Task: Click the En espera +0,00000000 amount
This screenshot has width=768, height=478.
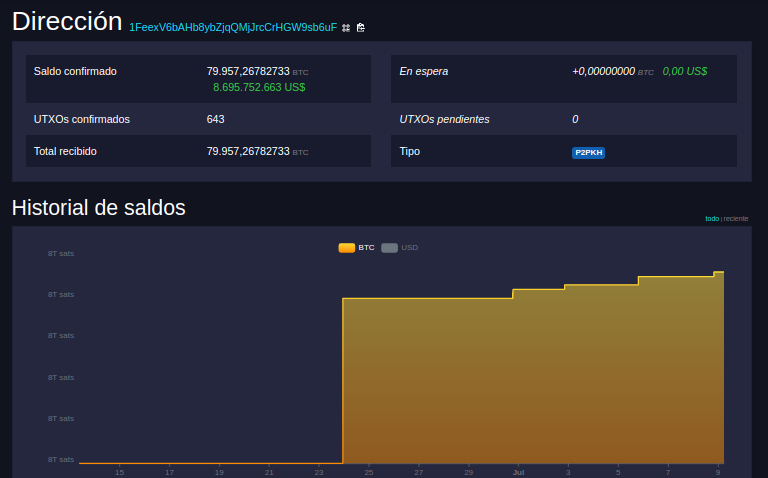Action: 603,71
